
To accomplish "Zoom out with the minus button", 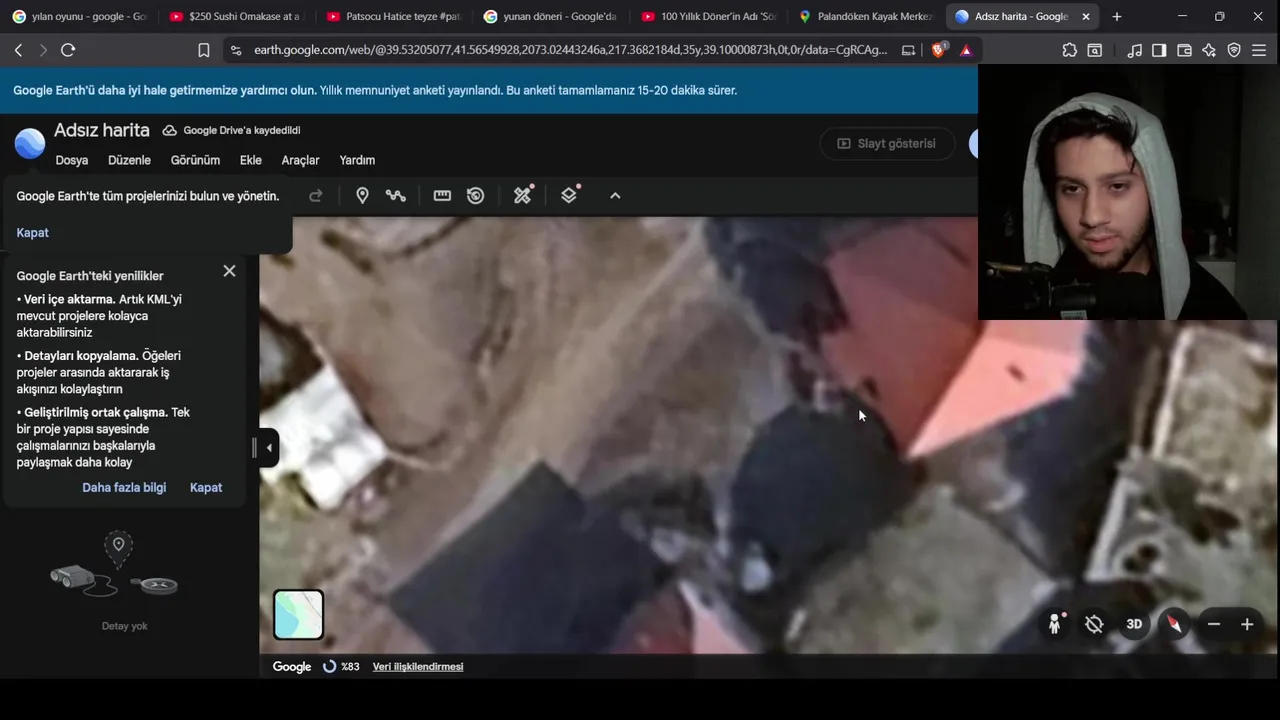I will click(1214, 624).
